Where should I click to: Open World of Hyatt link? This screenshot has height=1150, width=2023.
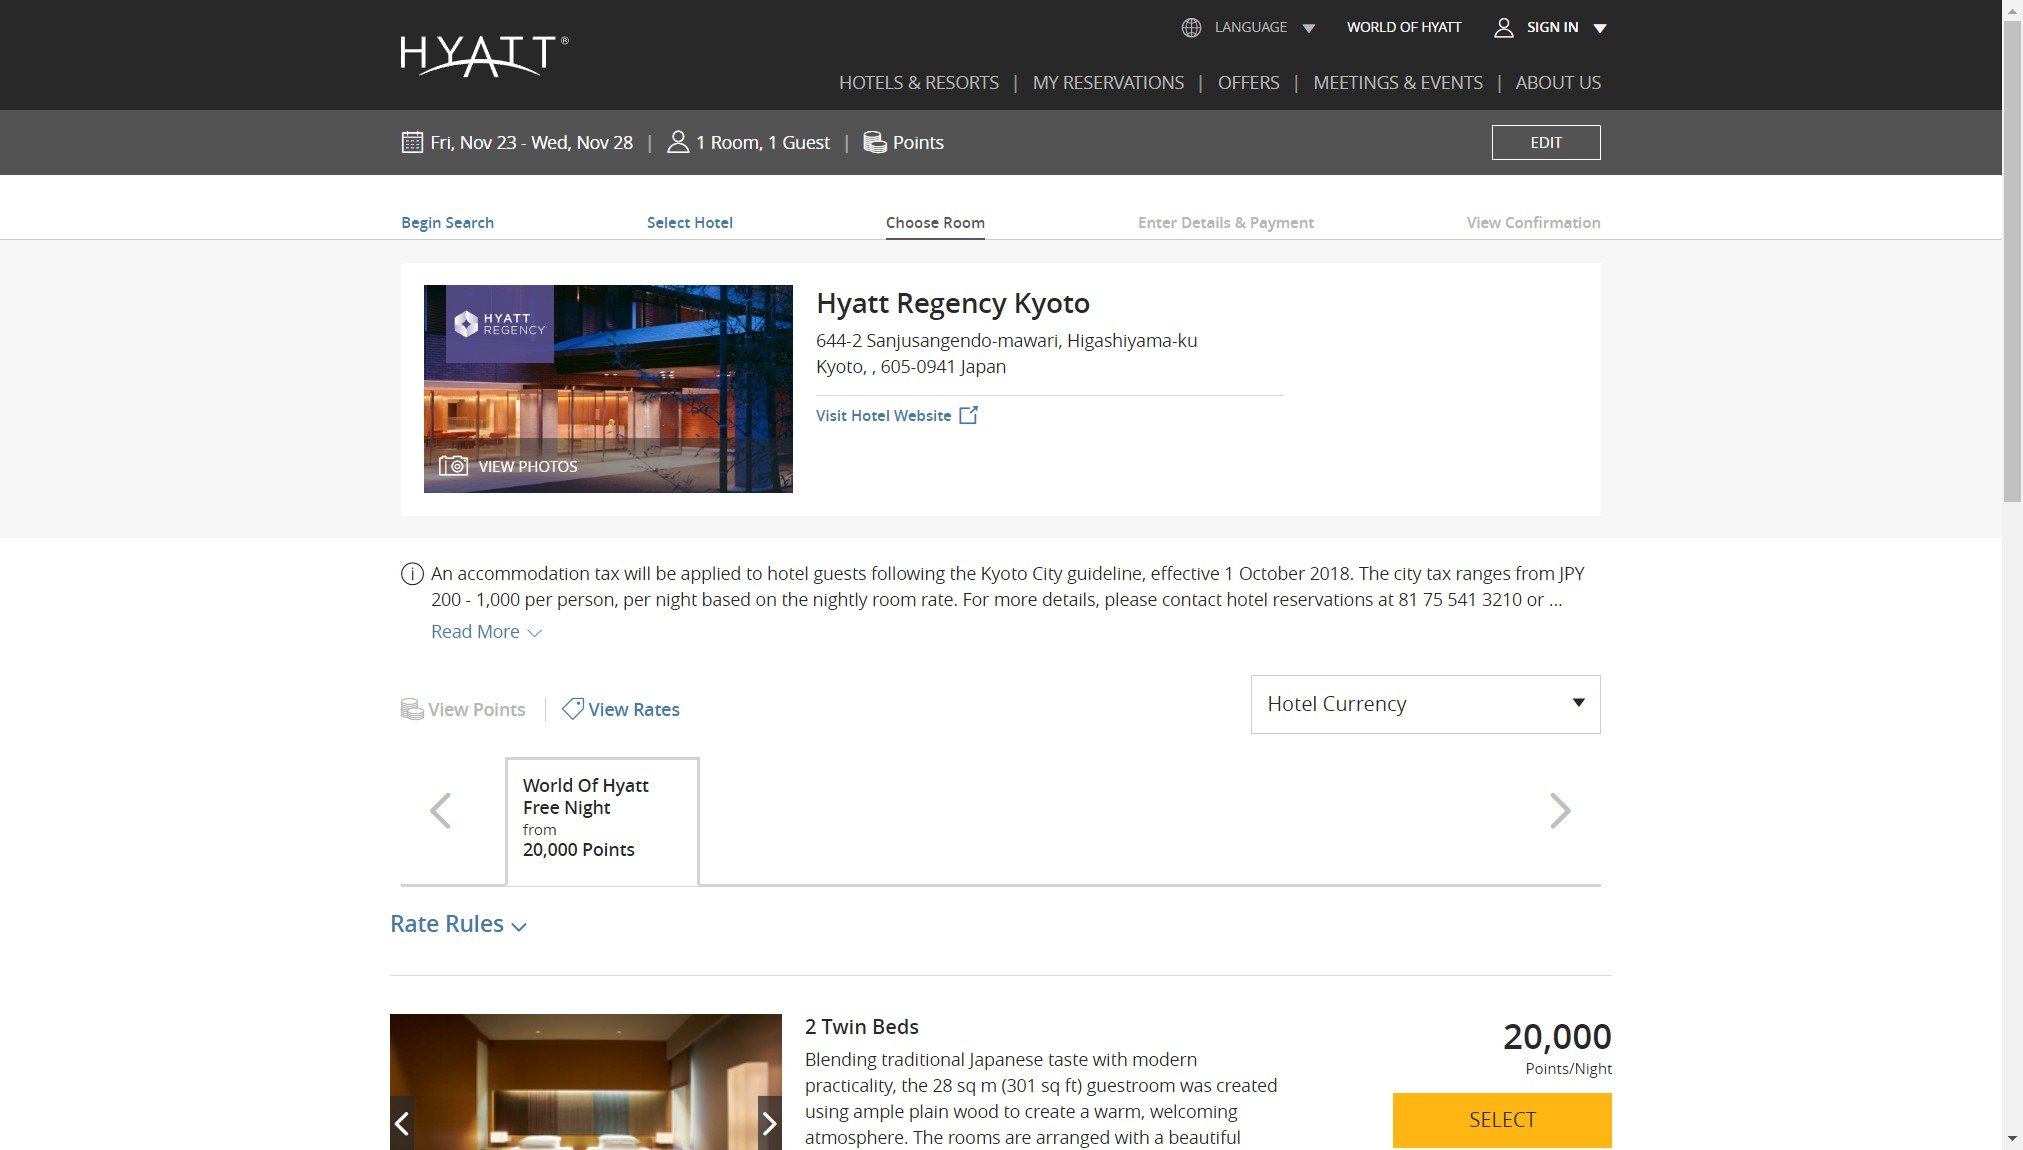coord(1404,27)
